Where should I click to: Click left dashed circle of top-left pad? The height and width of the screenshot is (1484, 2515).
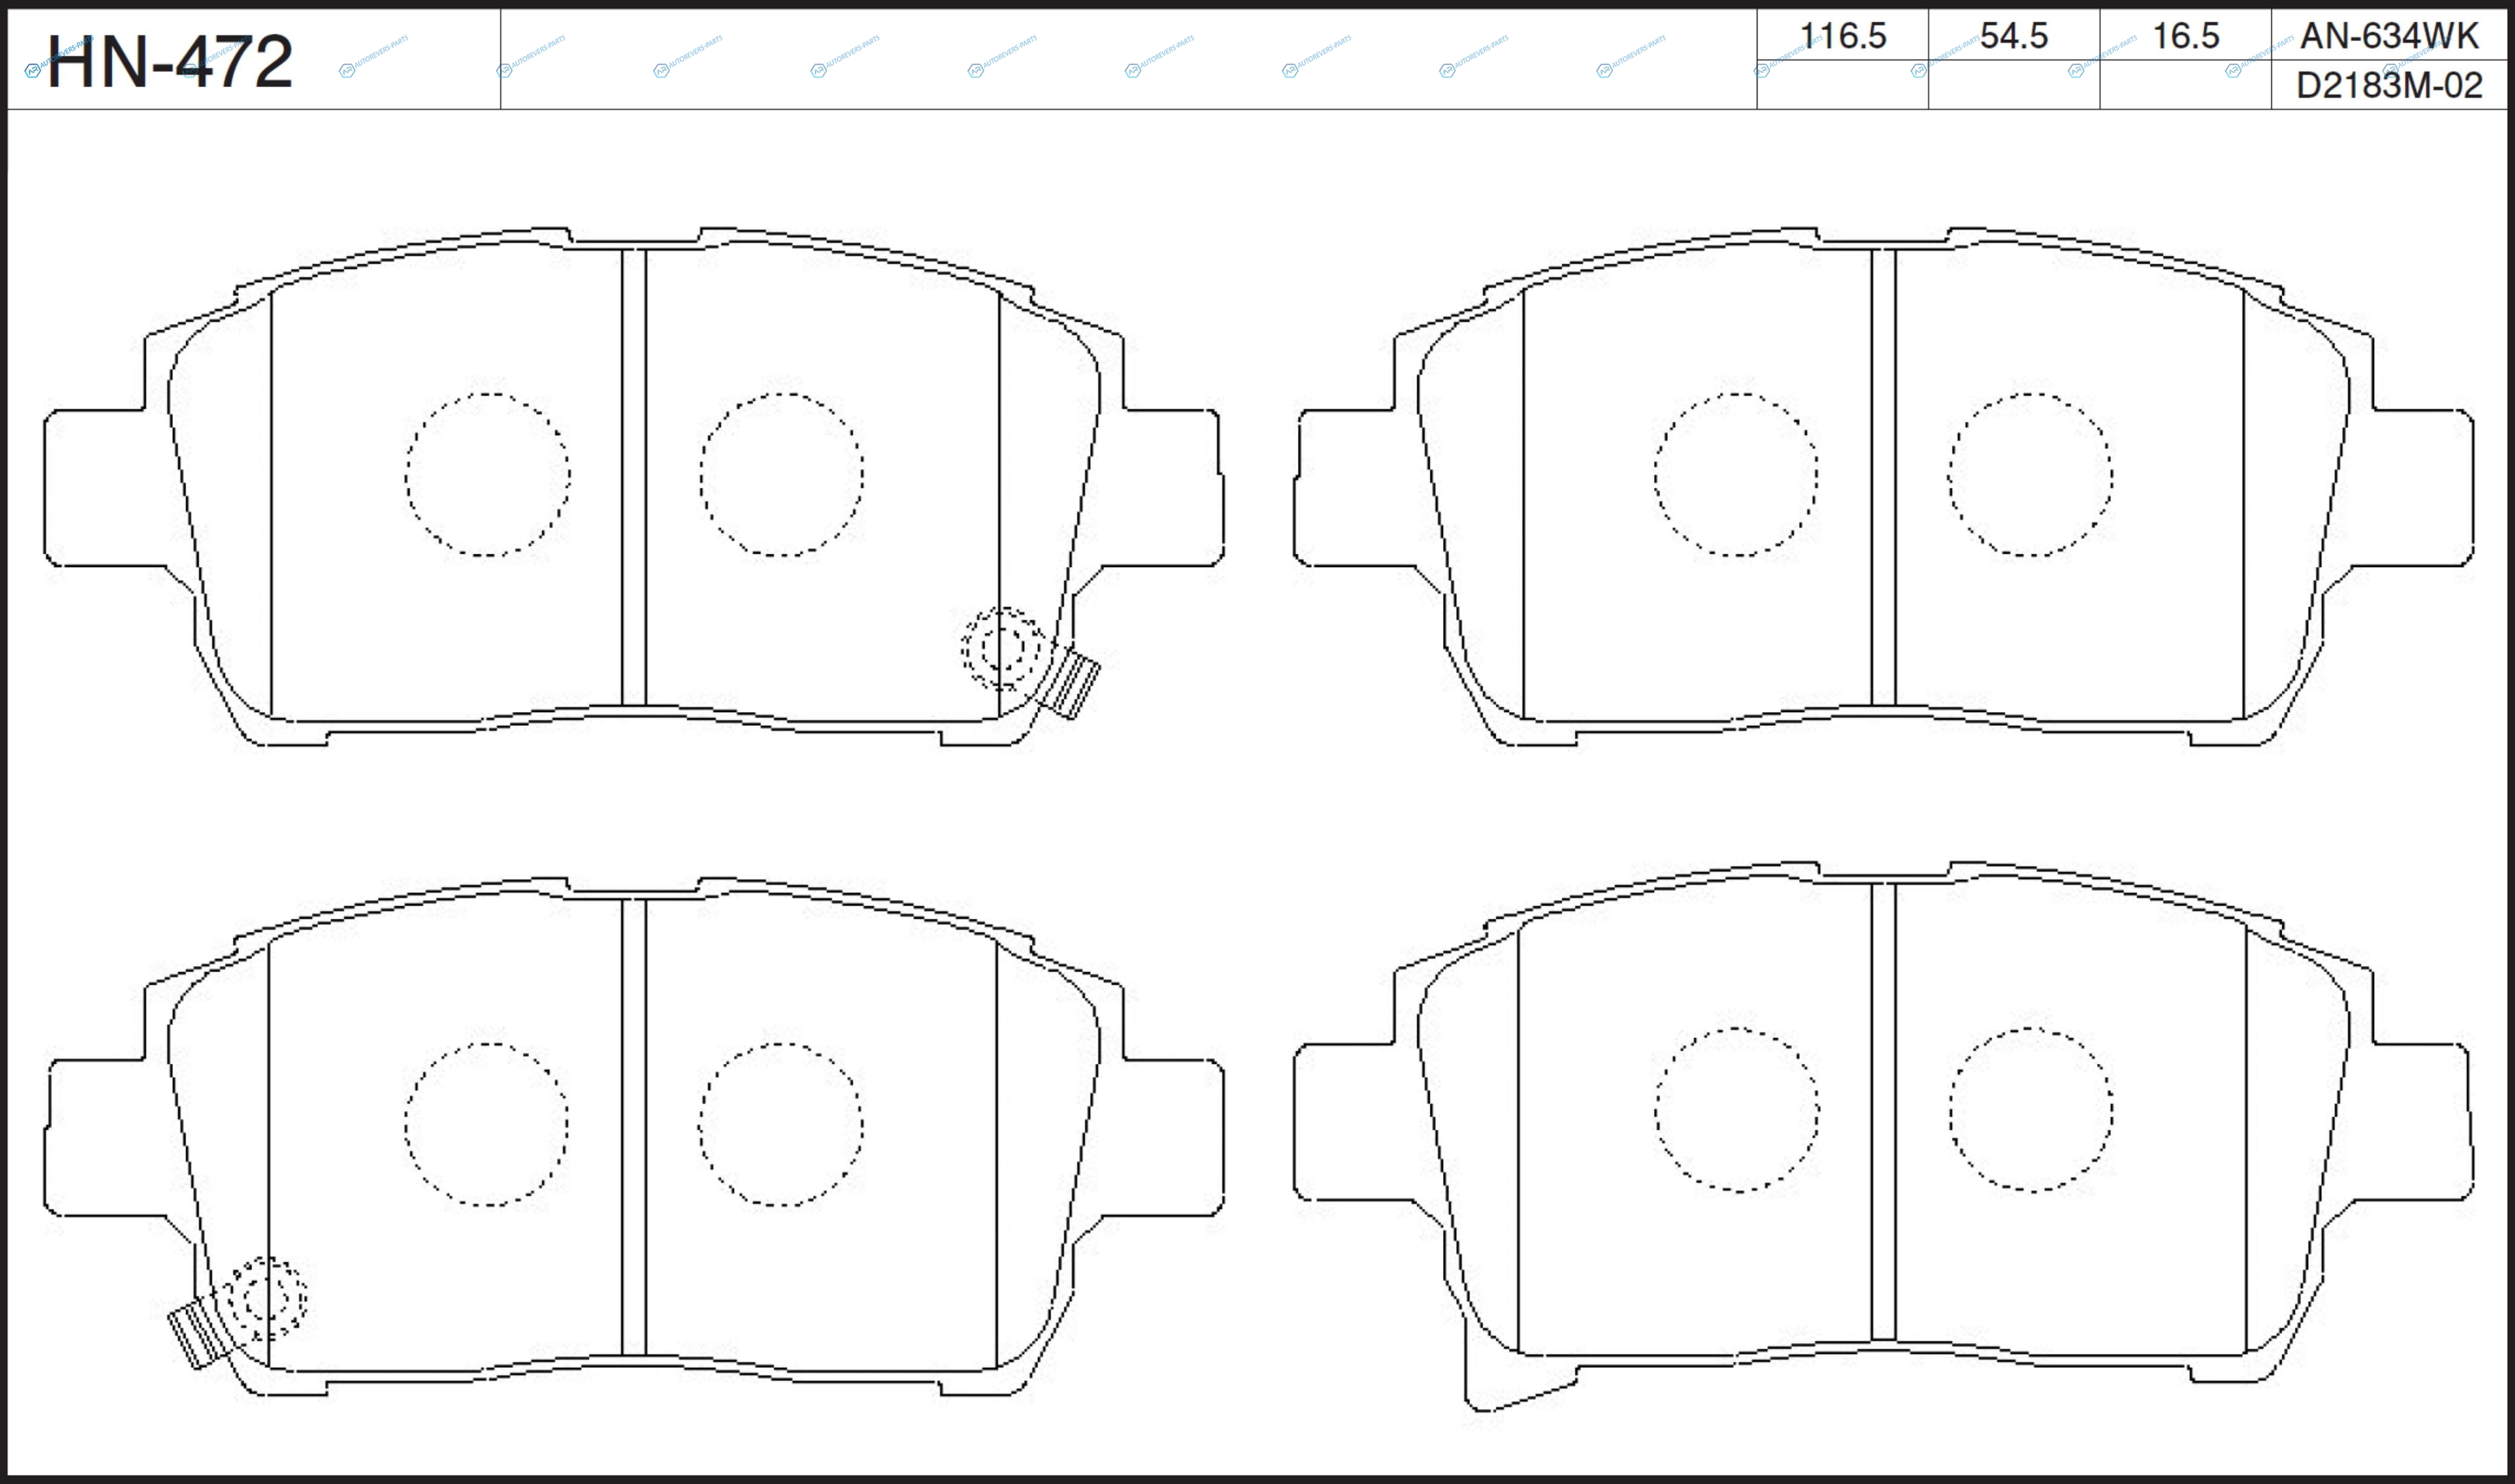487,474
